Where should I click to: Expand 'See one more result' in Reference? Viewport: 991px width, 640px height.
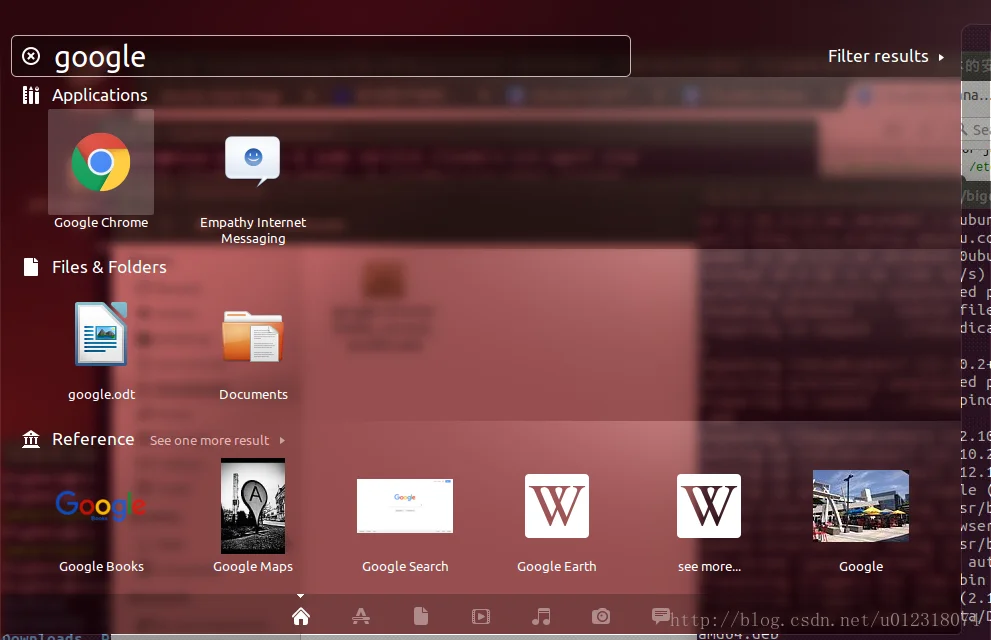[x=217, y=440]
